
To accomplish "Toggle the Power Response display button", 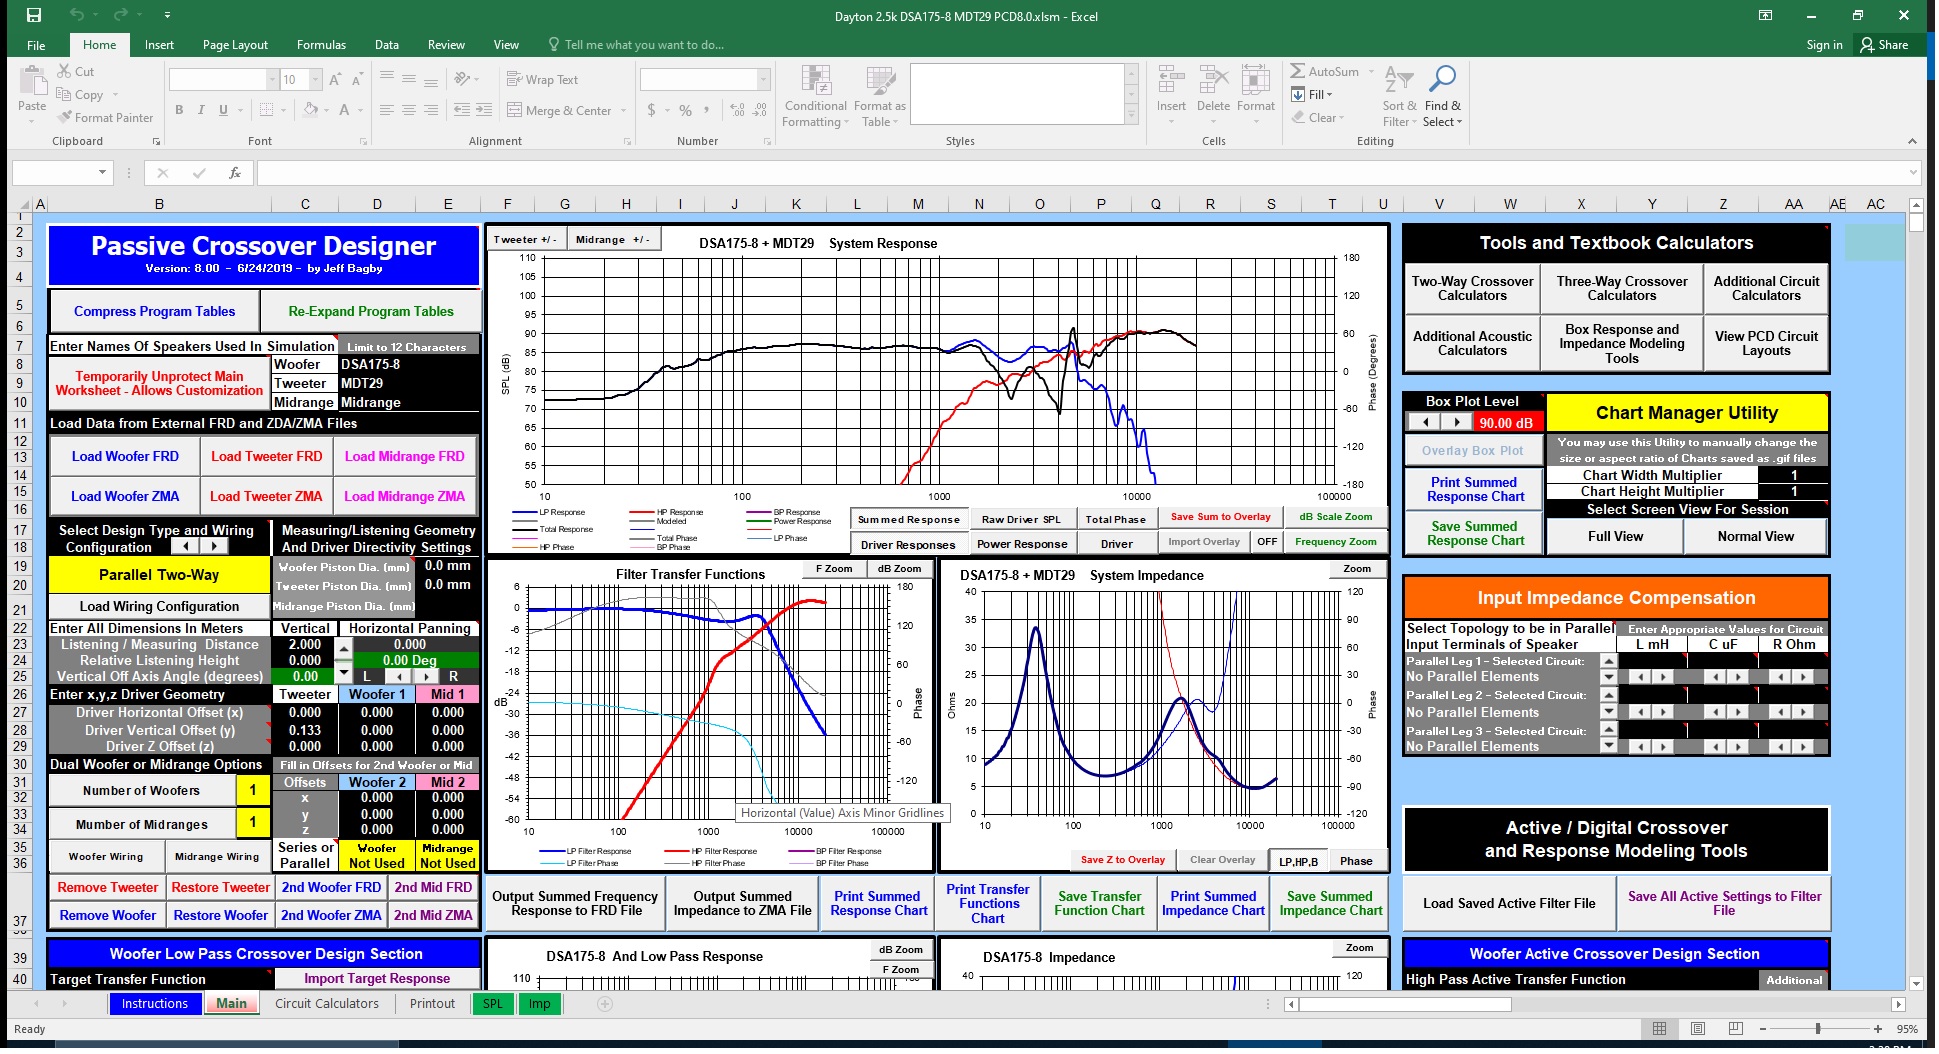I will [x=1021, y=544].
